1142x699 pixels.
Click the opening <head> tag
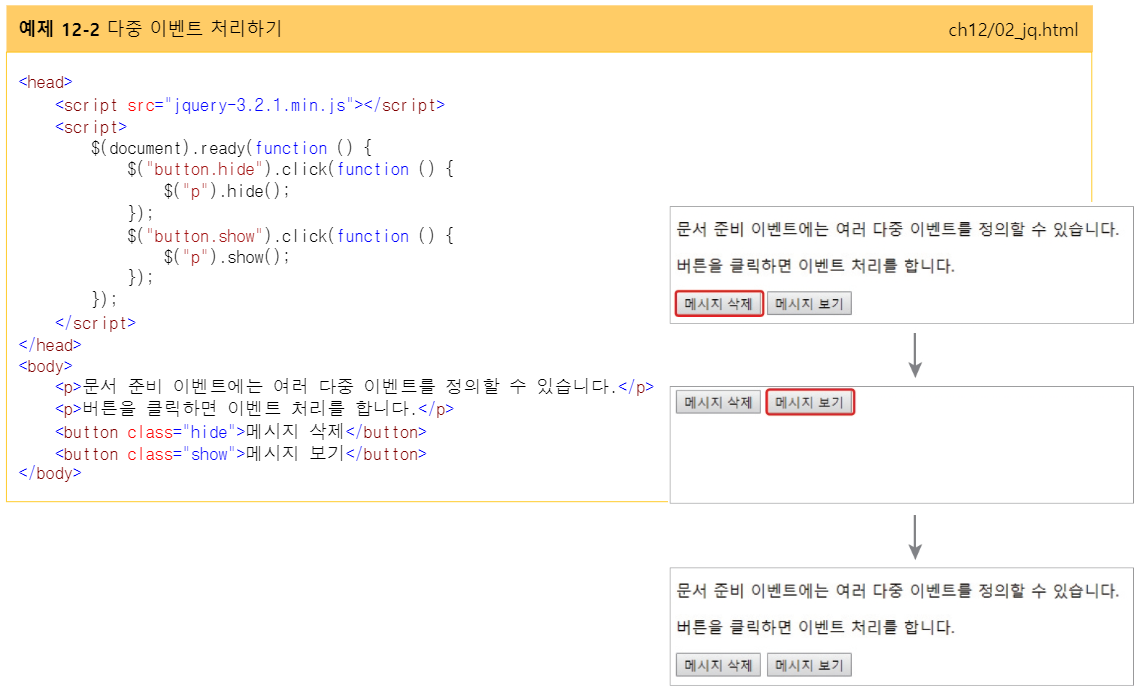click(x=45, y=82)
